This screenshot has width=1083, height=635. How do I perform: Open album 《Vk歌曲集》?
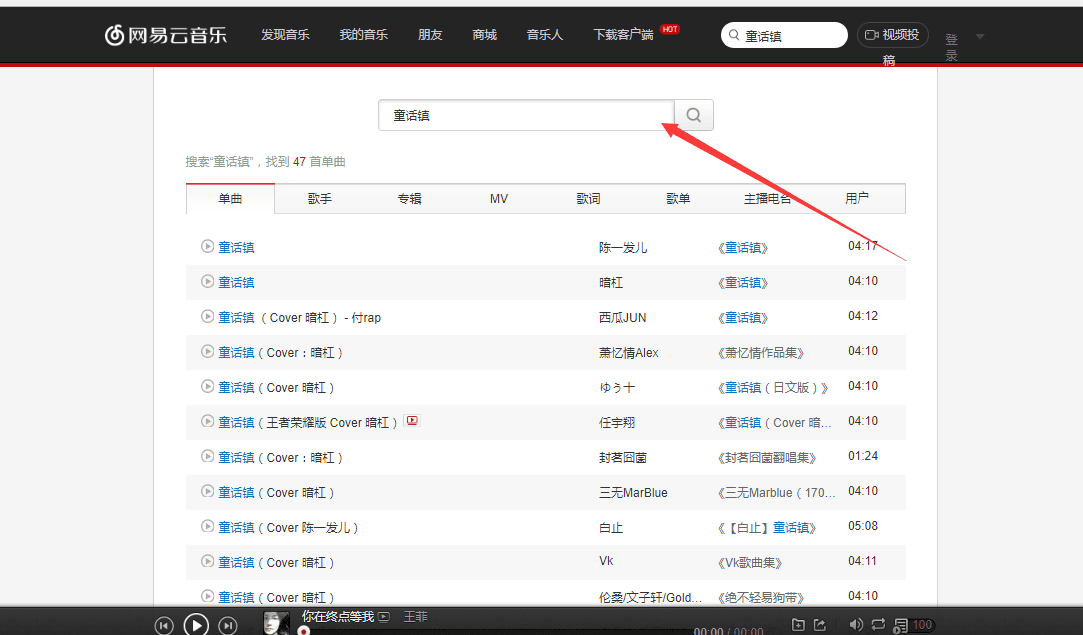[750, 563]
